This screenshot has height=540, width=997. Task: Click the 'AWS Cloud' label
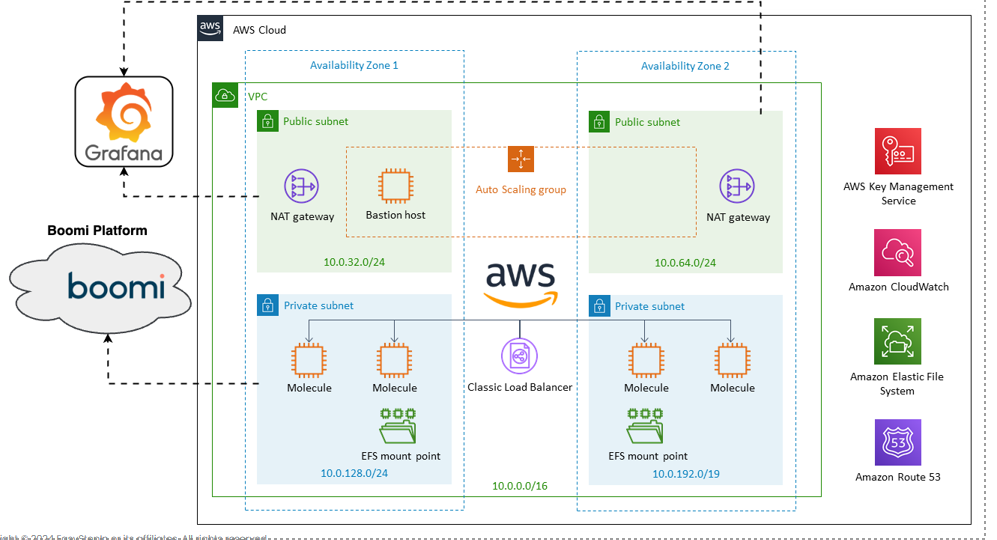pos(259,30)
